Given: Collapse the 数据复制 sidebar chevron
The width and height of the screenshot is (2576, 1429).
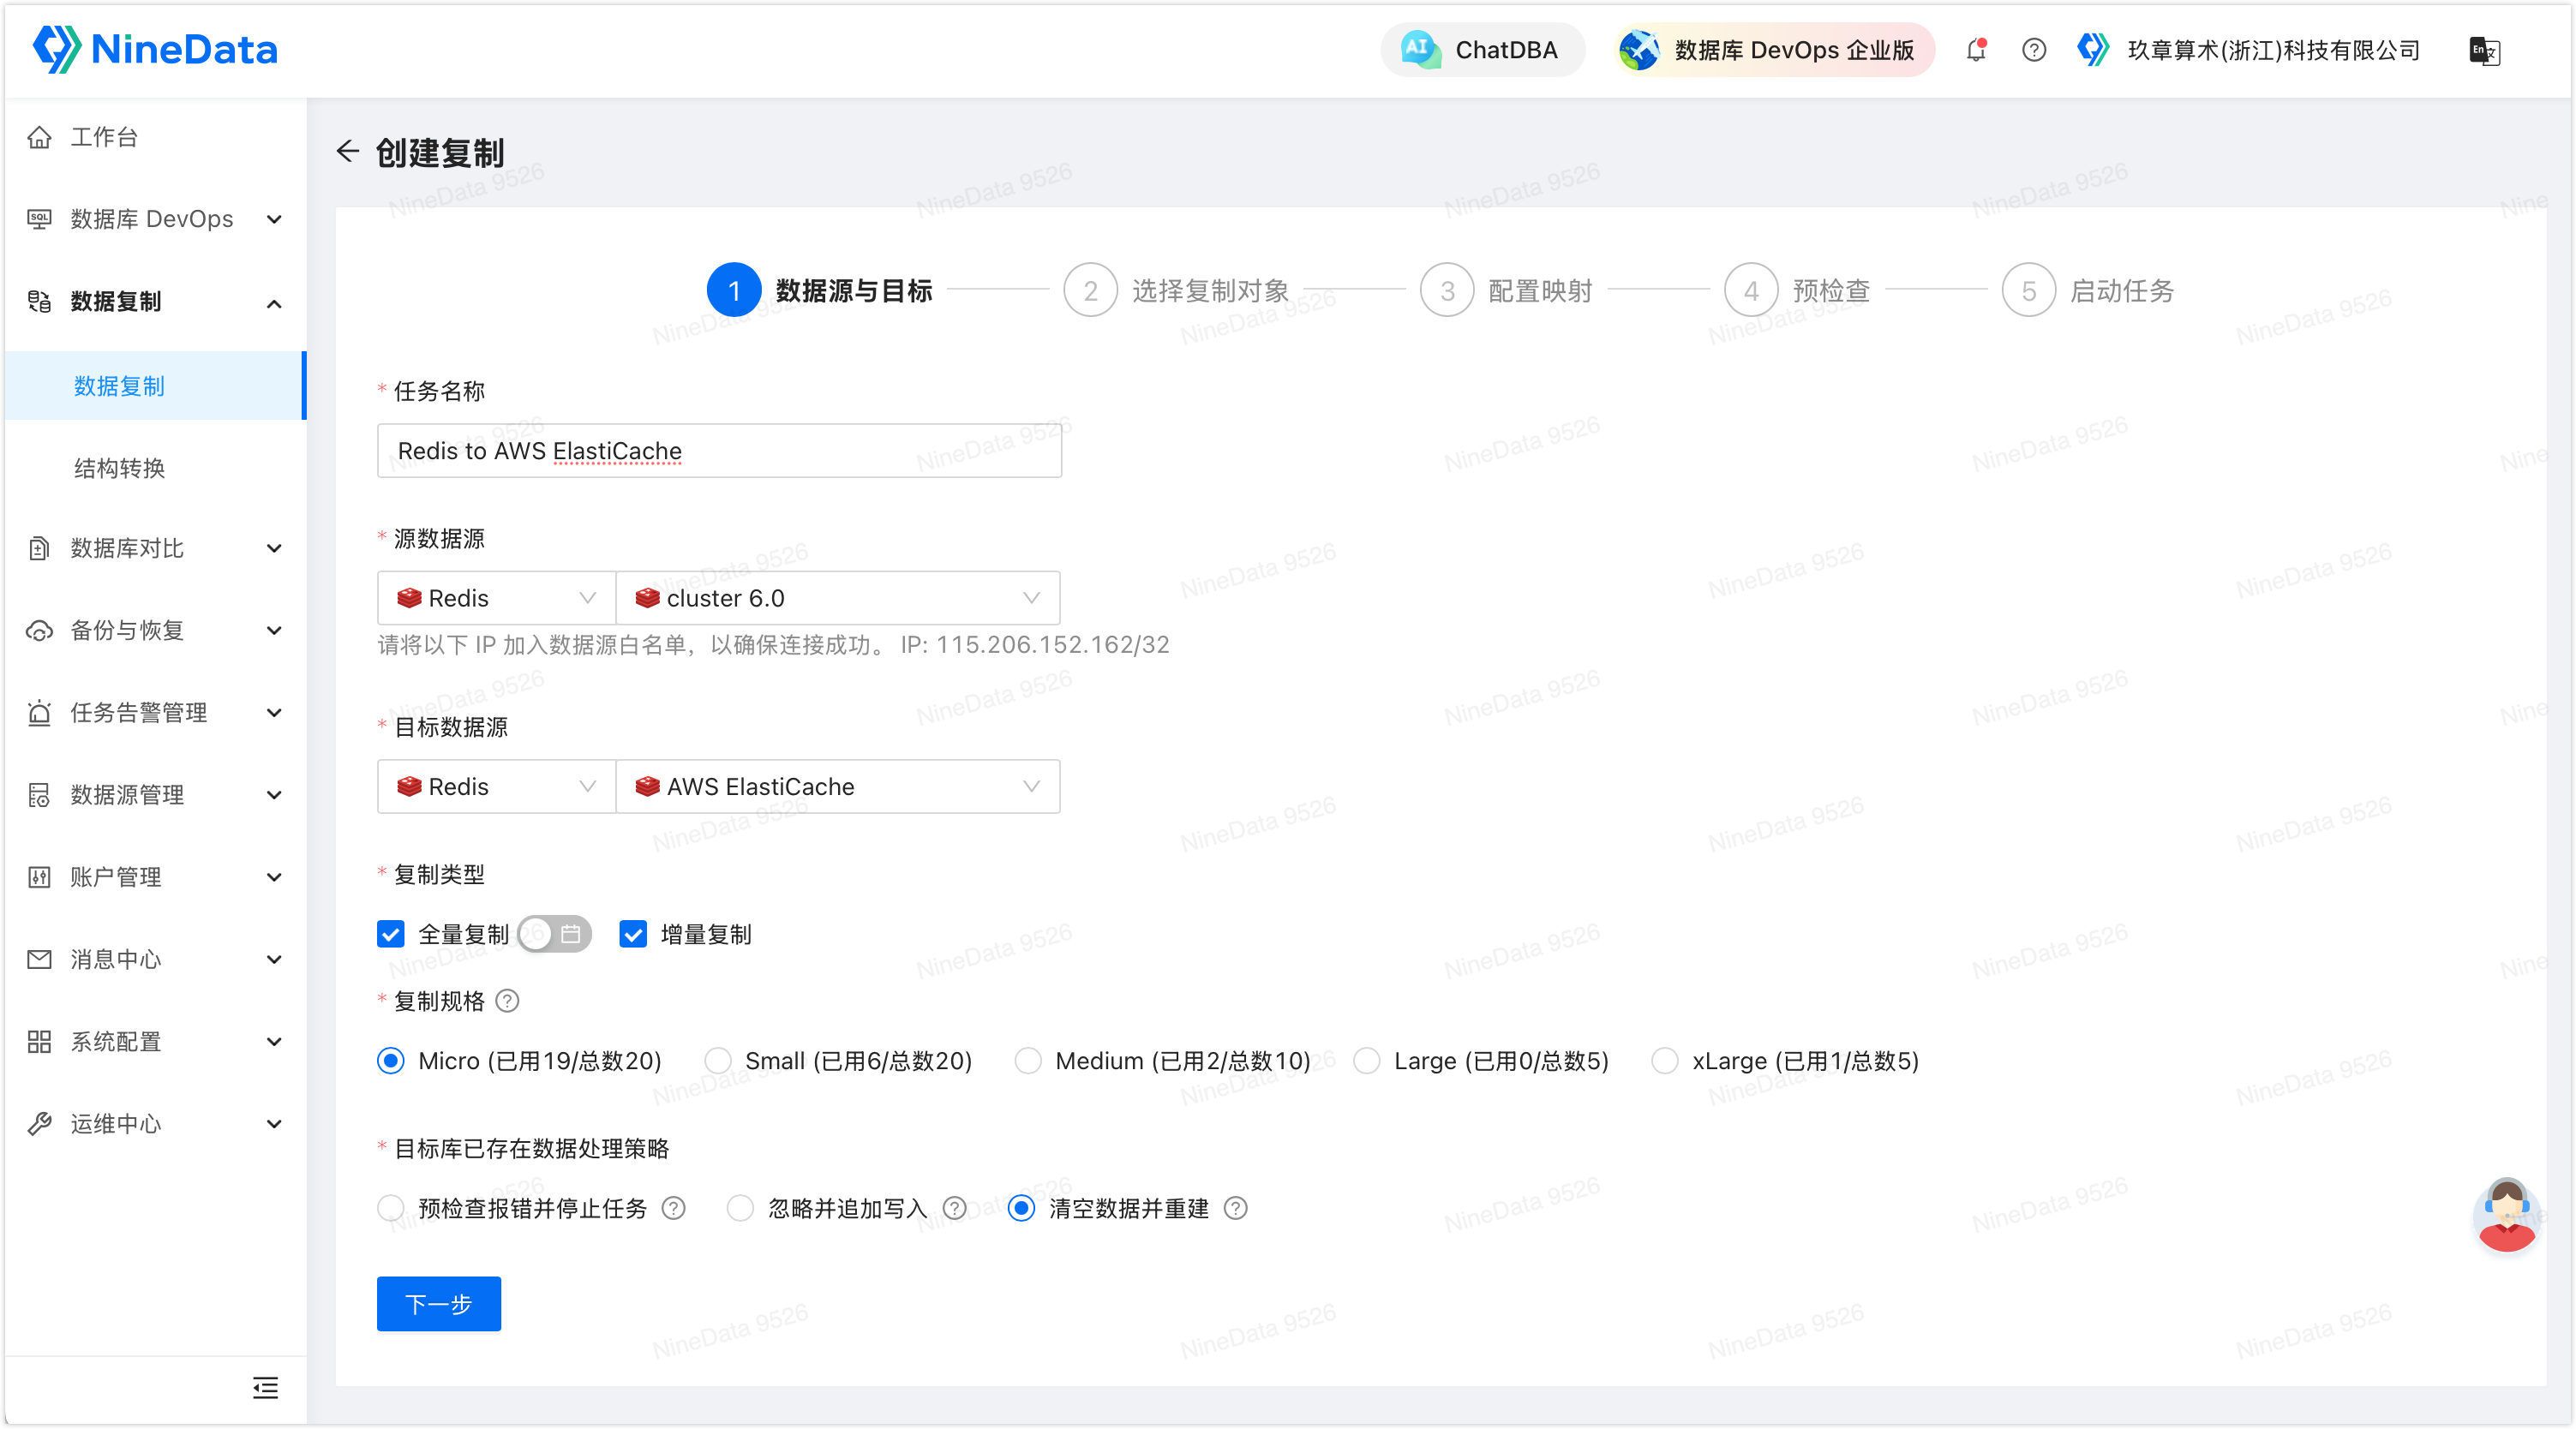Looking at the screenshot, I should [274, 302].
